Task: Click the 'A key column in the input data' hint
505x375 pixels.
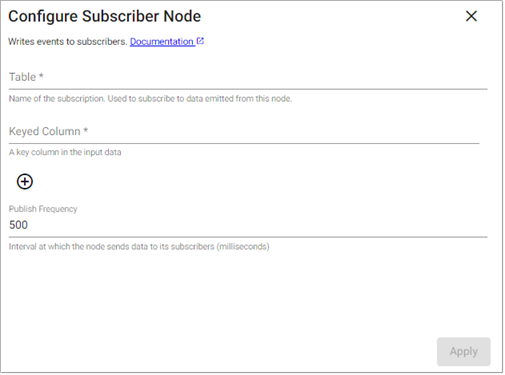Action: pyautogui.click(x=65, y=152)
